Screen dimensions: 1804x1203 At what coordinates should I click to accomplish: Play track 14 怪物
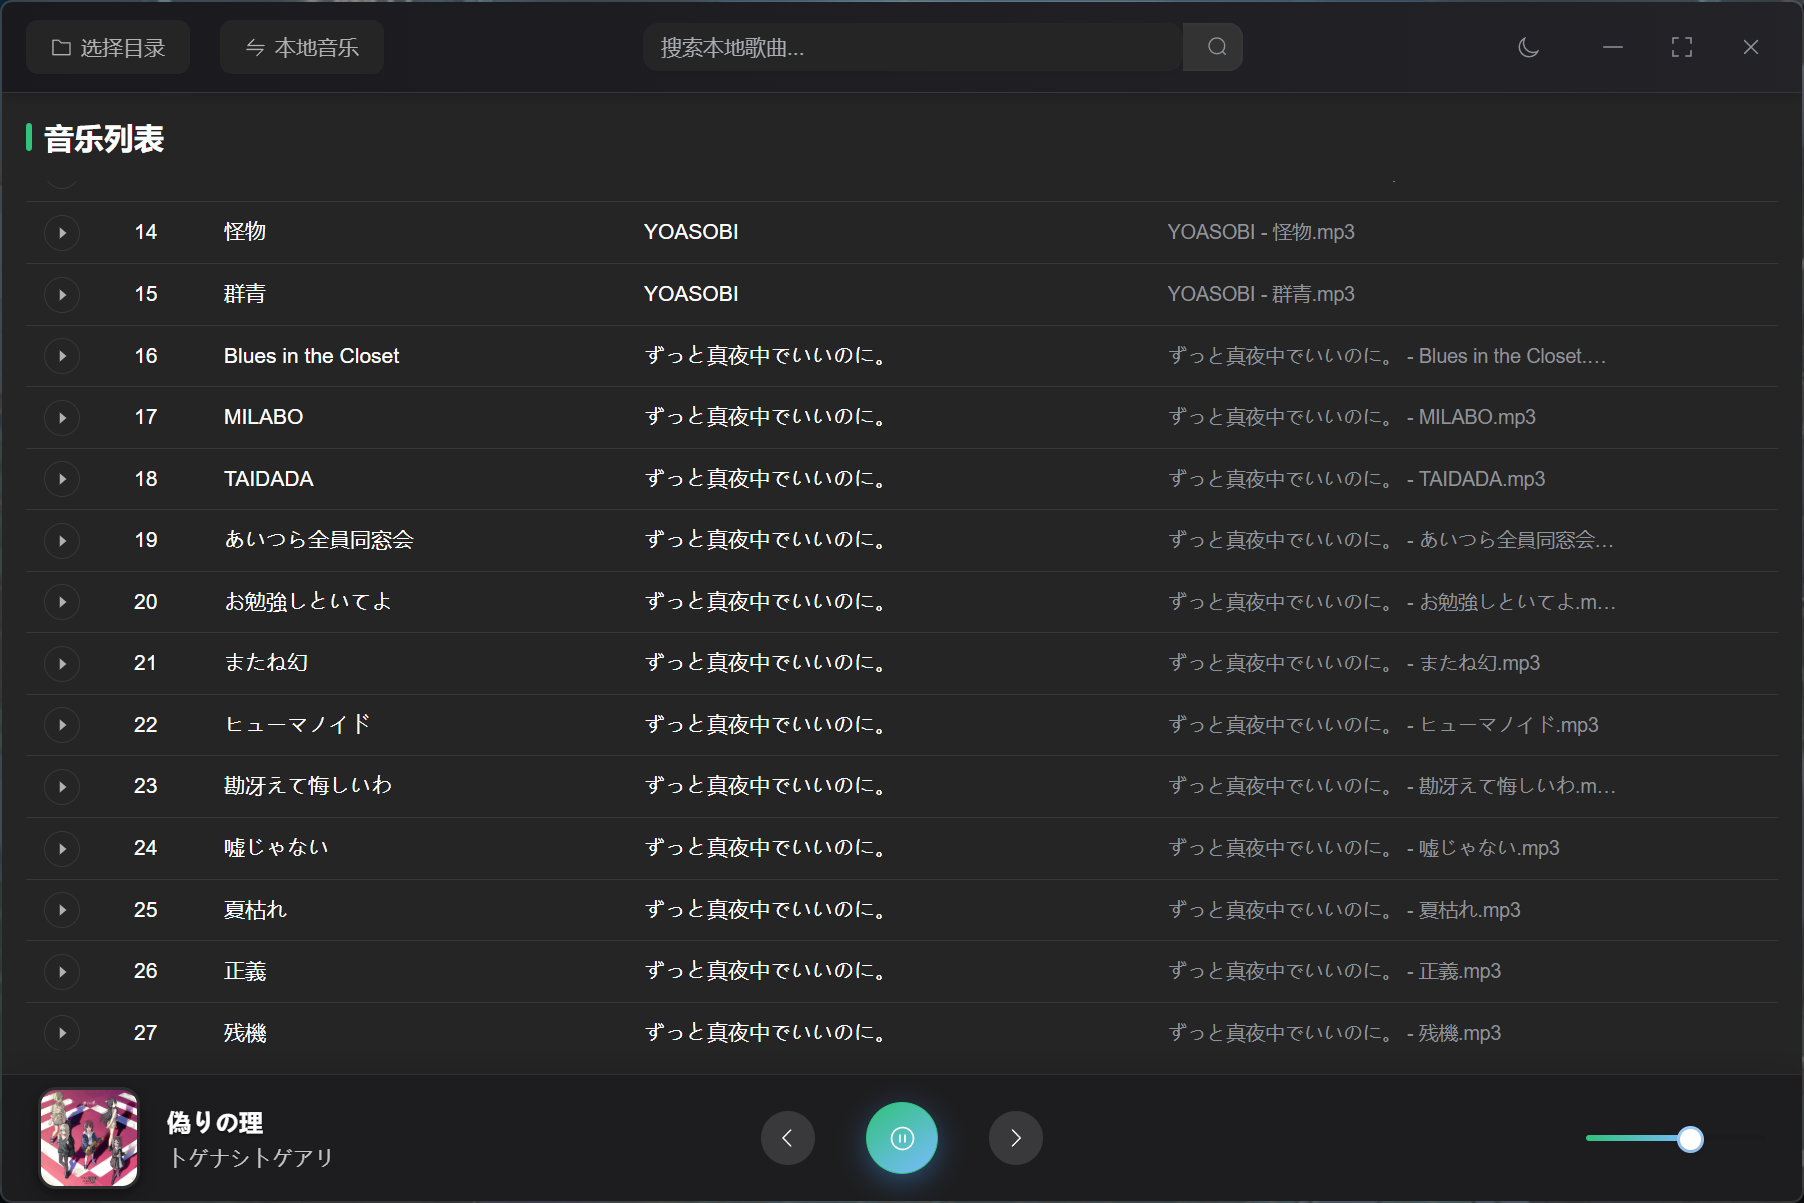coord(62,233)
